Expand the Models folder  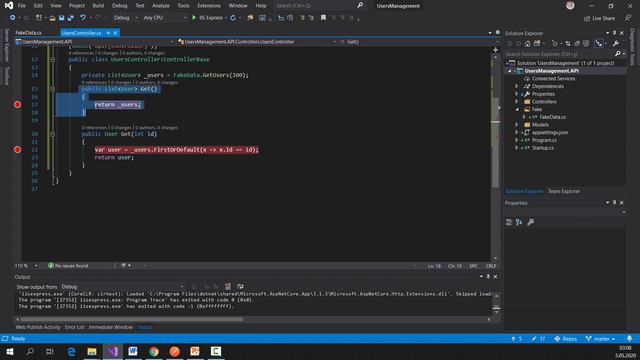click(x=517, y=124)
